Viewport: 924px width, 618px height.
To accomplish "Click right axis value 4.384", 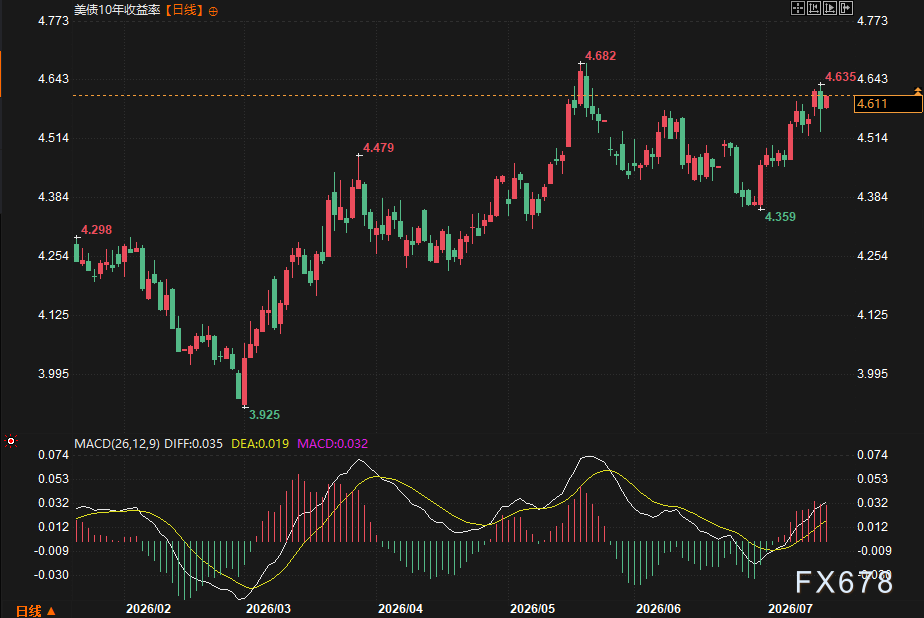I will click(x=872, y=197).
